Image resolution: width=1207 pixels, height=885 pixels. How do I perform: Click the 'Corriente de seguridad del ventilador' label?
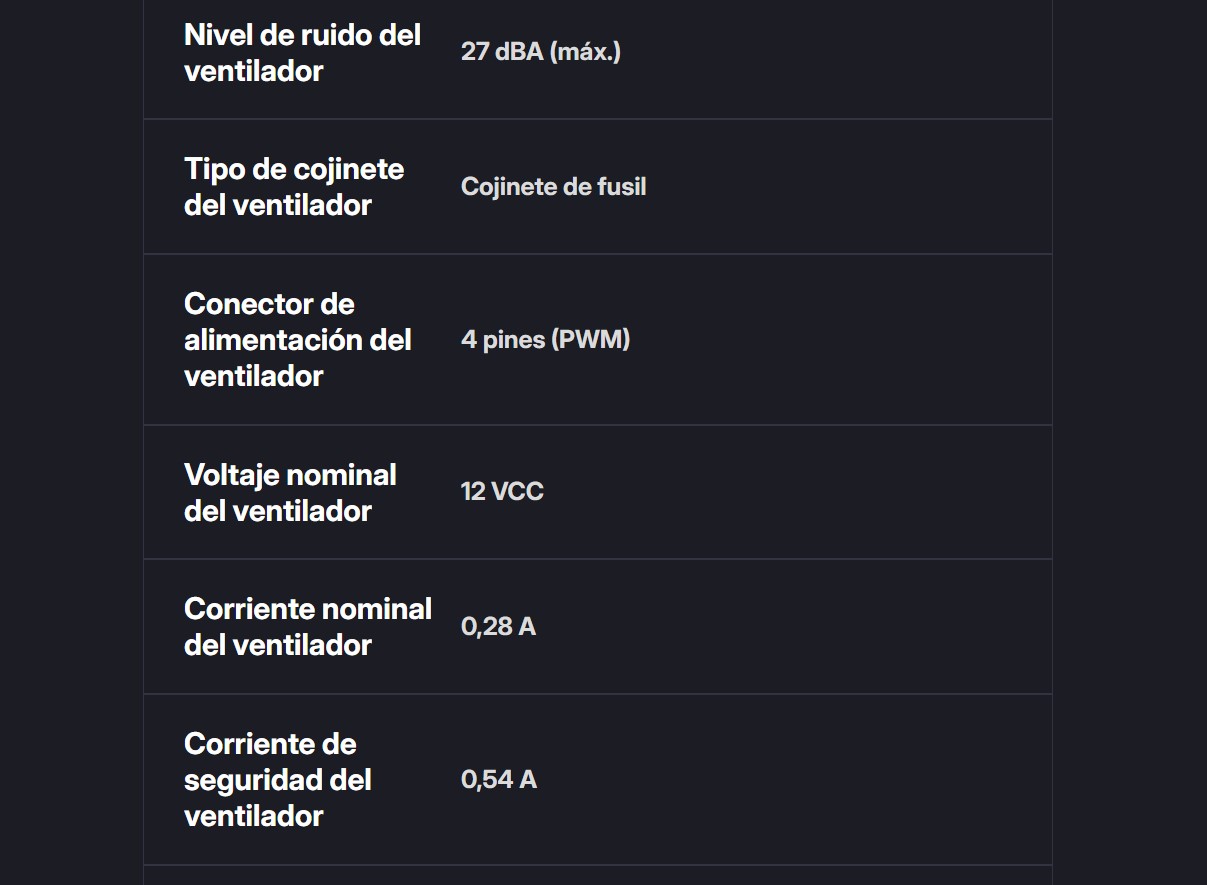point(278,780)
